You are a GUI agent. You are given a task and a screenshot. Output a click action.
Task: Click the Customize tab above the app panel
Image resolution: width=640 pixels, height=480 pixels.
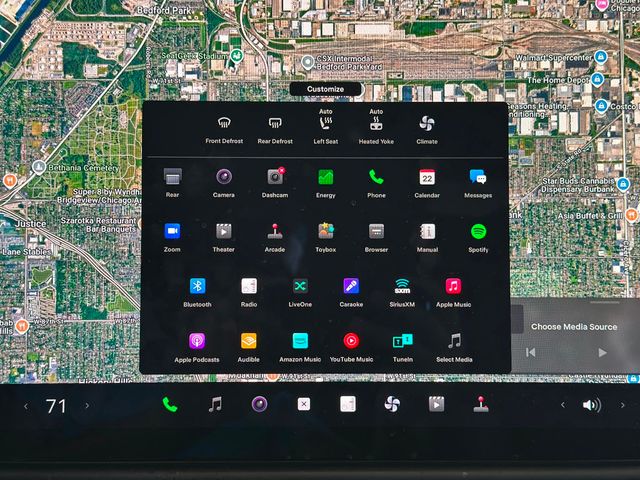pyautogui.click(x=325, y=89)
